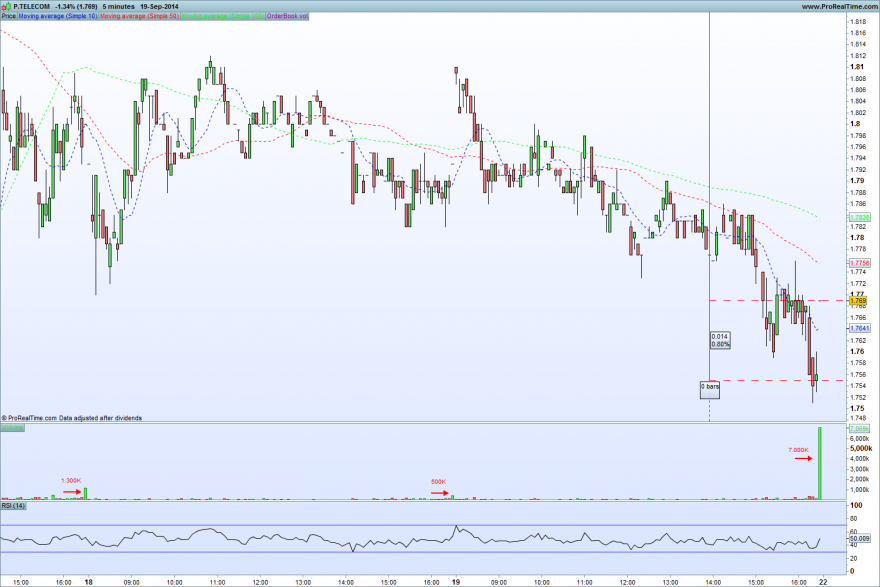This screenshot has width=880, height=587.
Task: Select the Moving average (Simple 10) label
Action: 58,16
